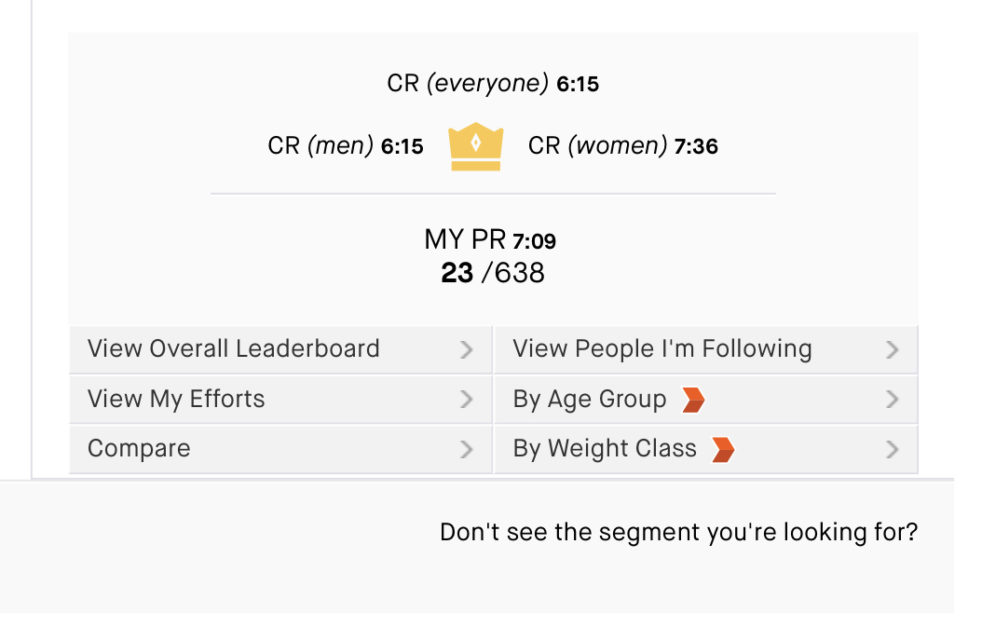Click arrow at end of View My Efforts row
Screen dimensions: 982x626
466,400
